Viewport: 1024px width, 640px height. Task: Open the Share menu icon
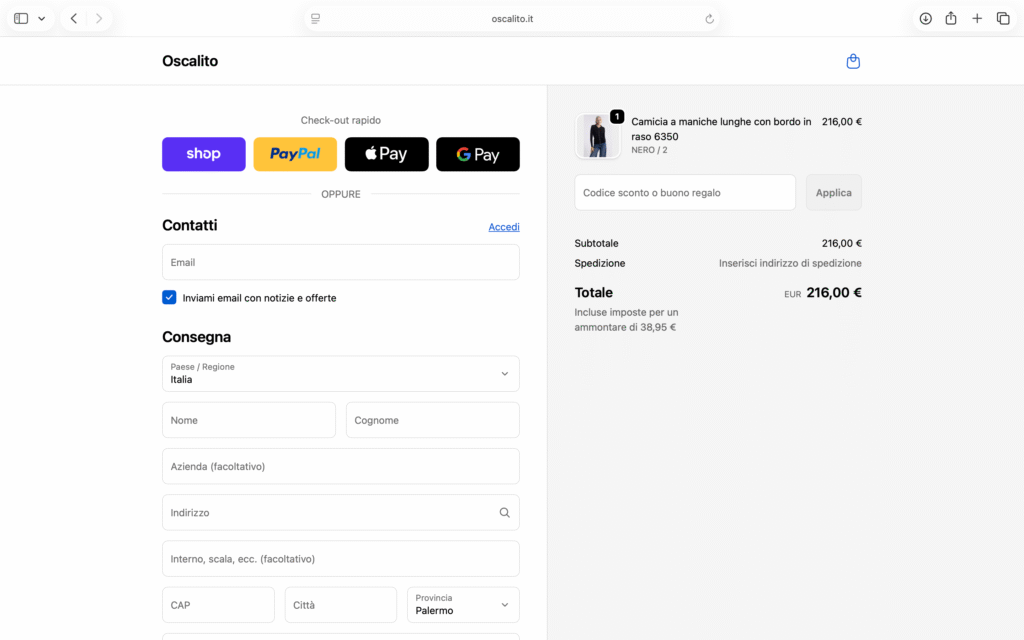point(951,18)
